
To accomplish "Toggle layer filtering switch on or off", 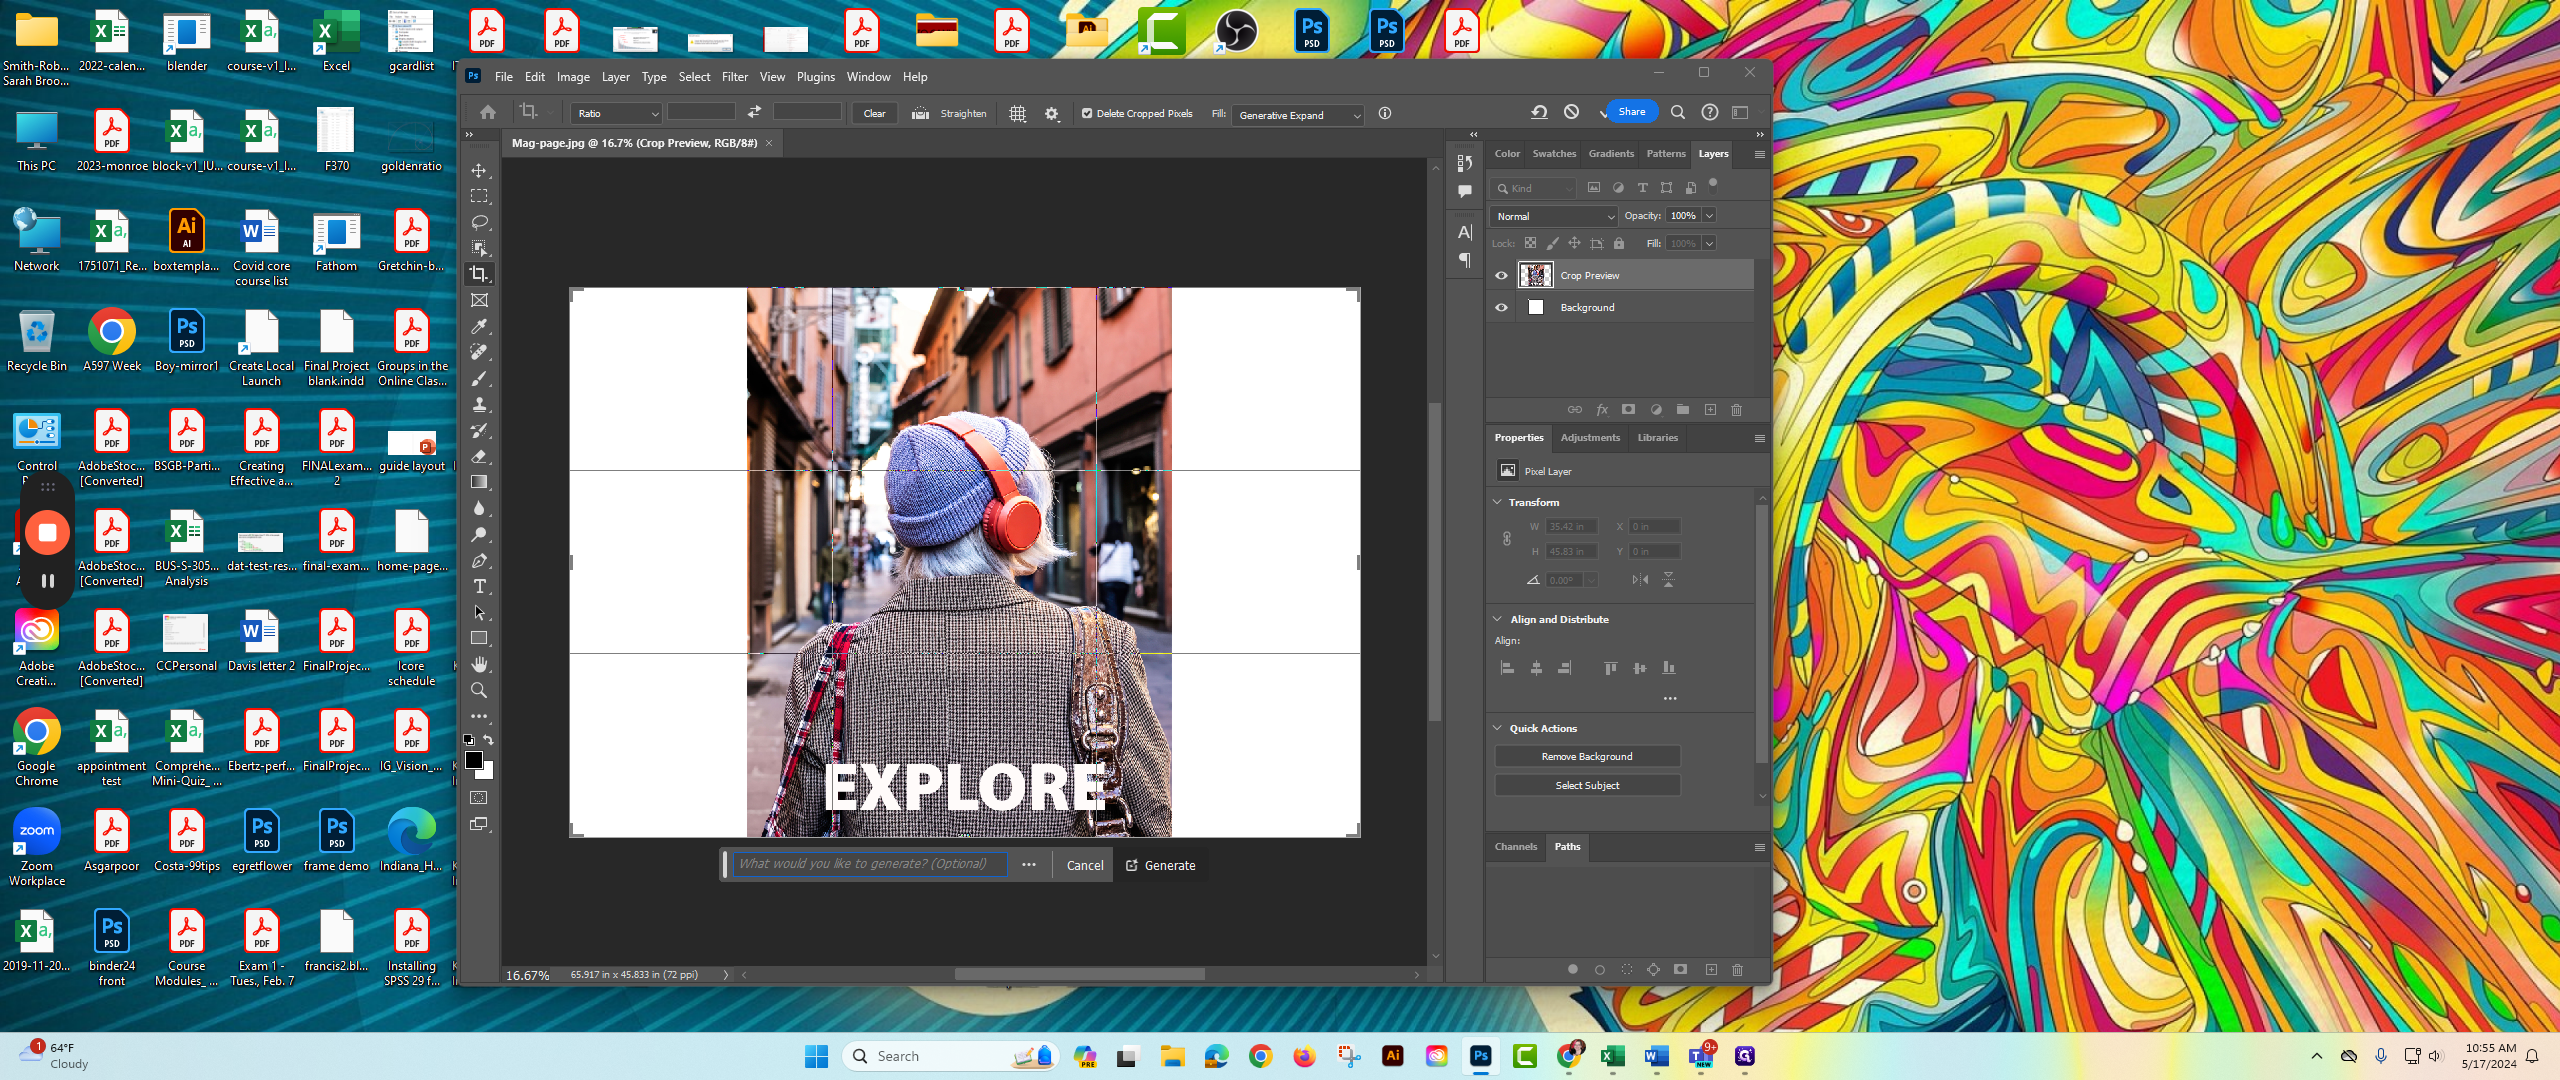I will (x=1713, y=185).
